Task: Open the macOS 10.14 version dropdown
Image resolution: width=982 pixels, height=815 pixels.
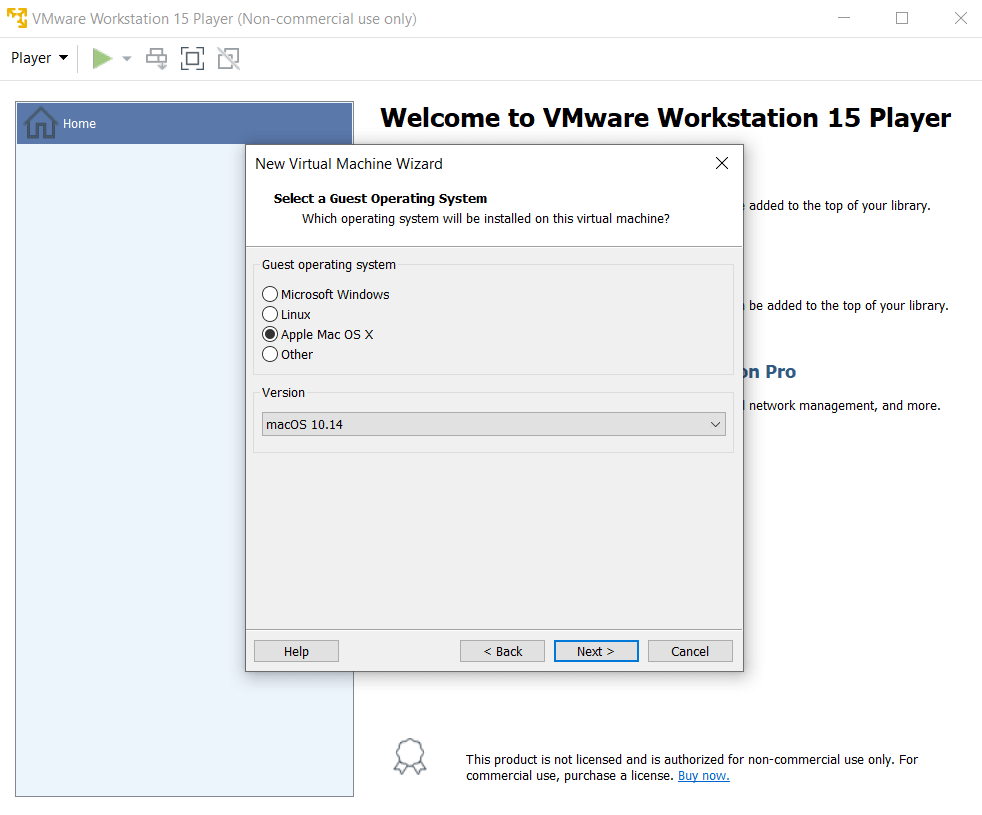Action: point(494,424)
